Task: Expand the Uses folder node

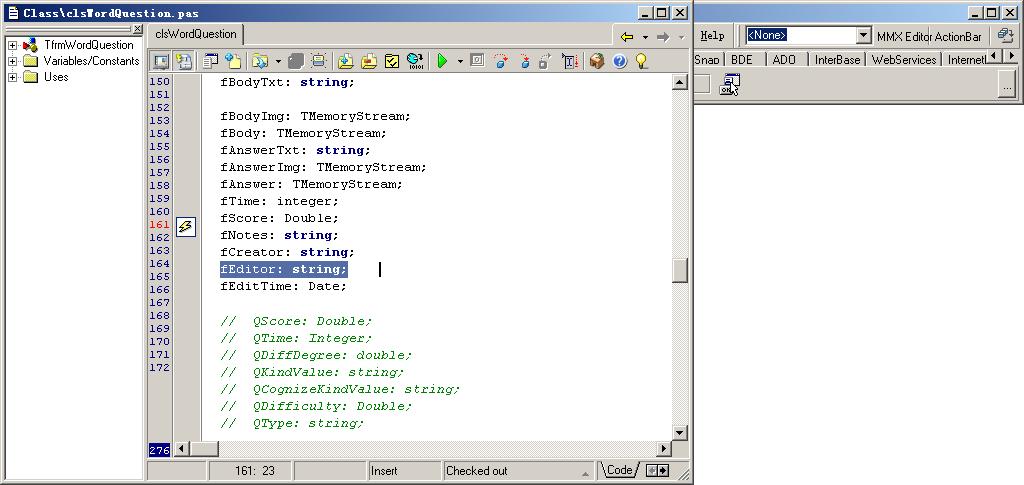Action: 13,77
